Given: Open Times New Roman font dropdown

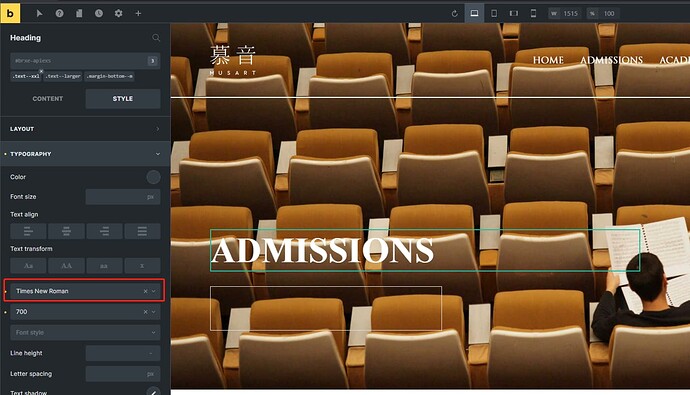Looking at the screenshot, I should pyautogui.click(x=85, y=291).
